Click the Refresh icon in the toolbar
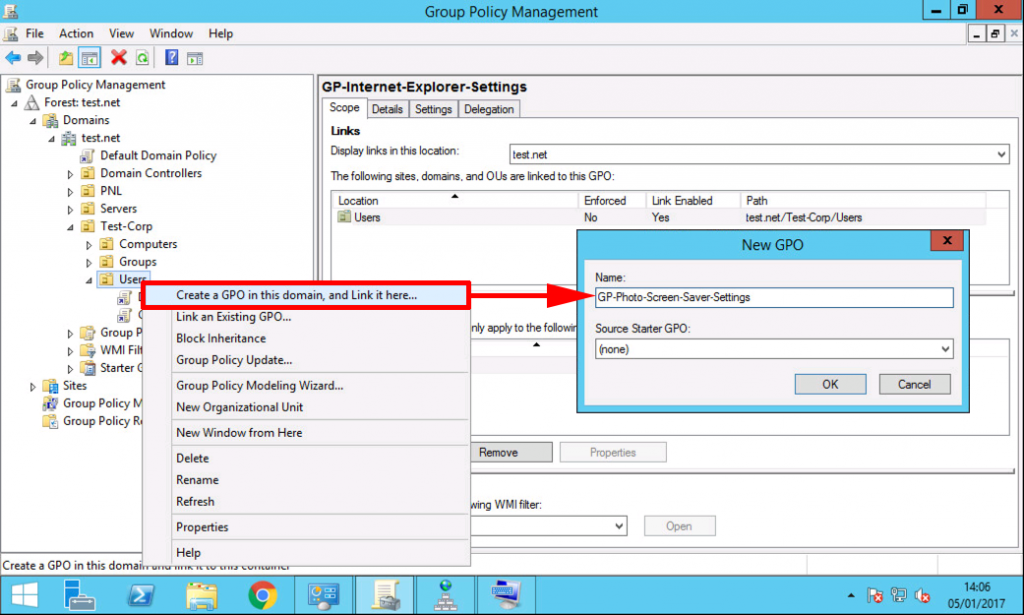 click(142, 57)
